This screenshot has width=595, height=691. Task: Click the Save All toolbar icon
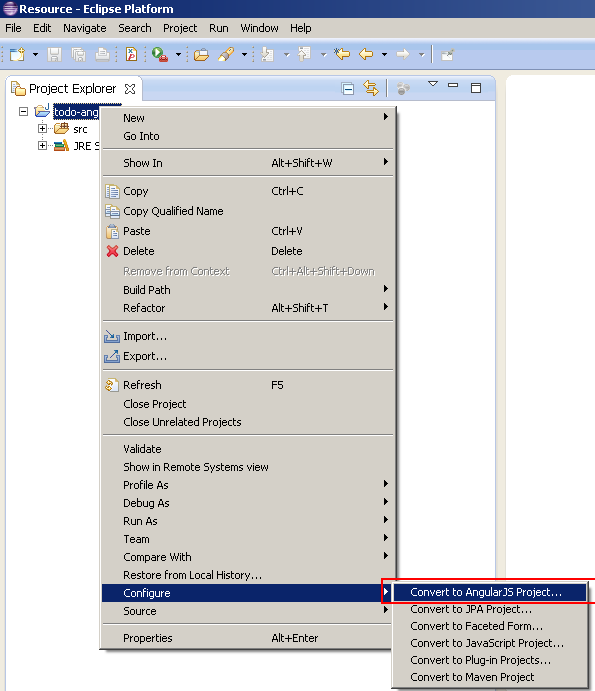(78, 55)
